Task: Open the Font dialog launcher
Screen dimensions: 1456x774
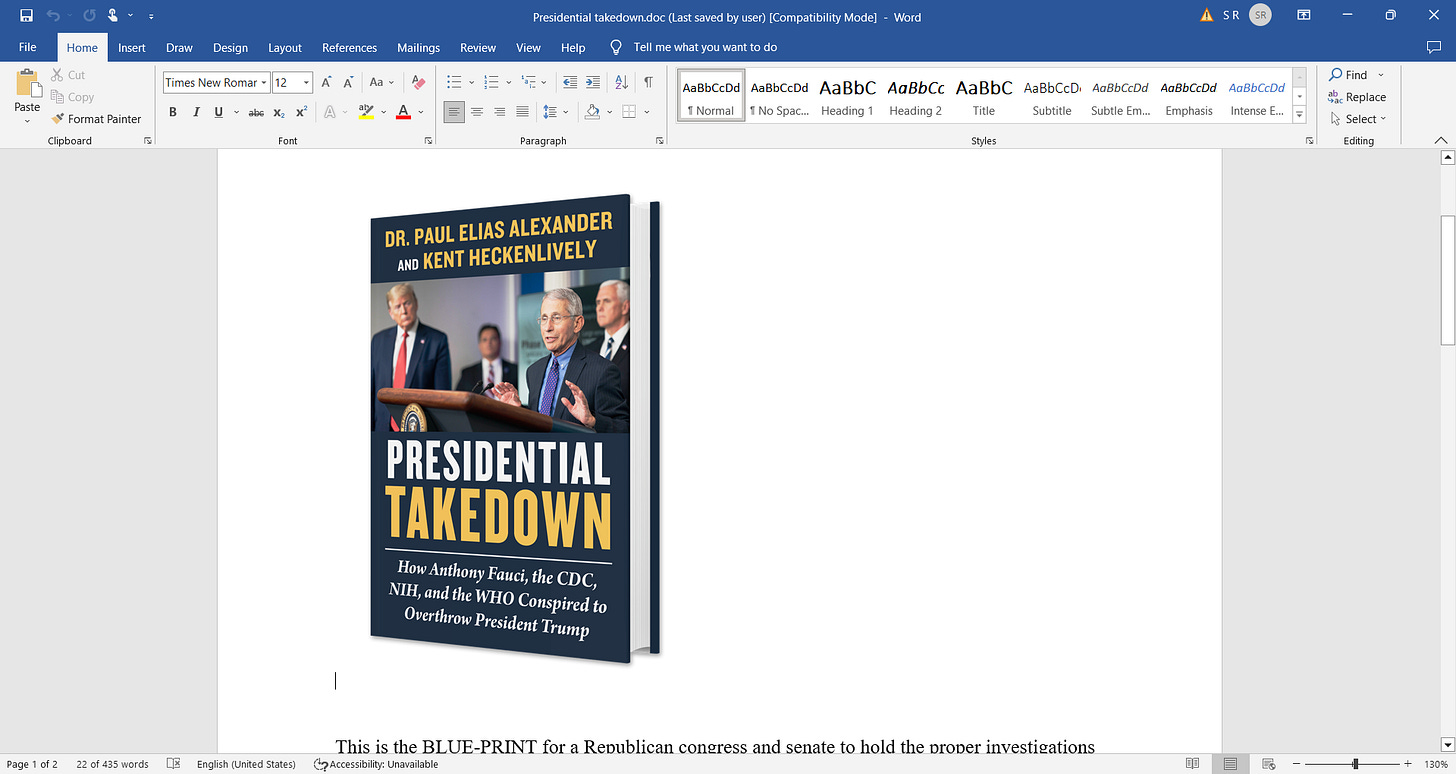Action: pyautogui.click(x=428, y=141)
